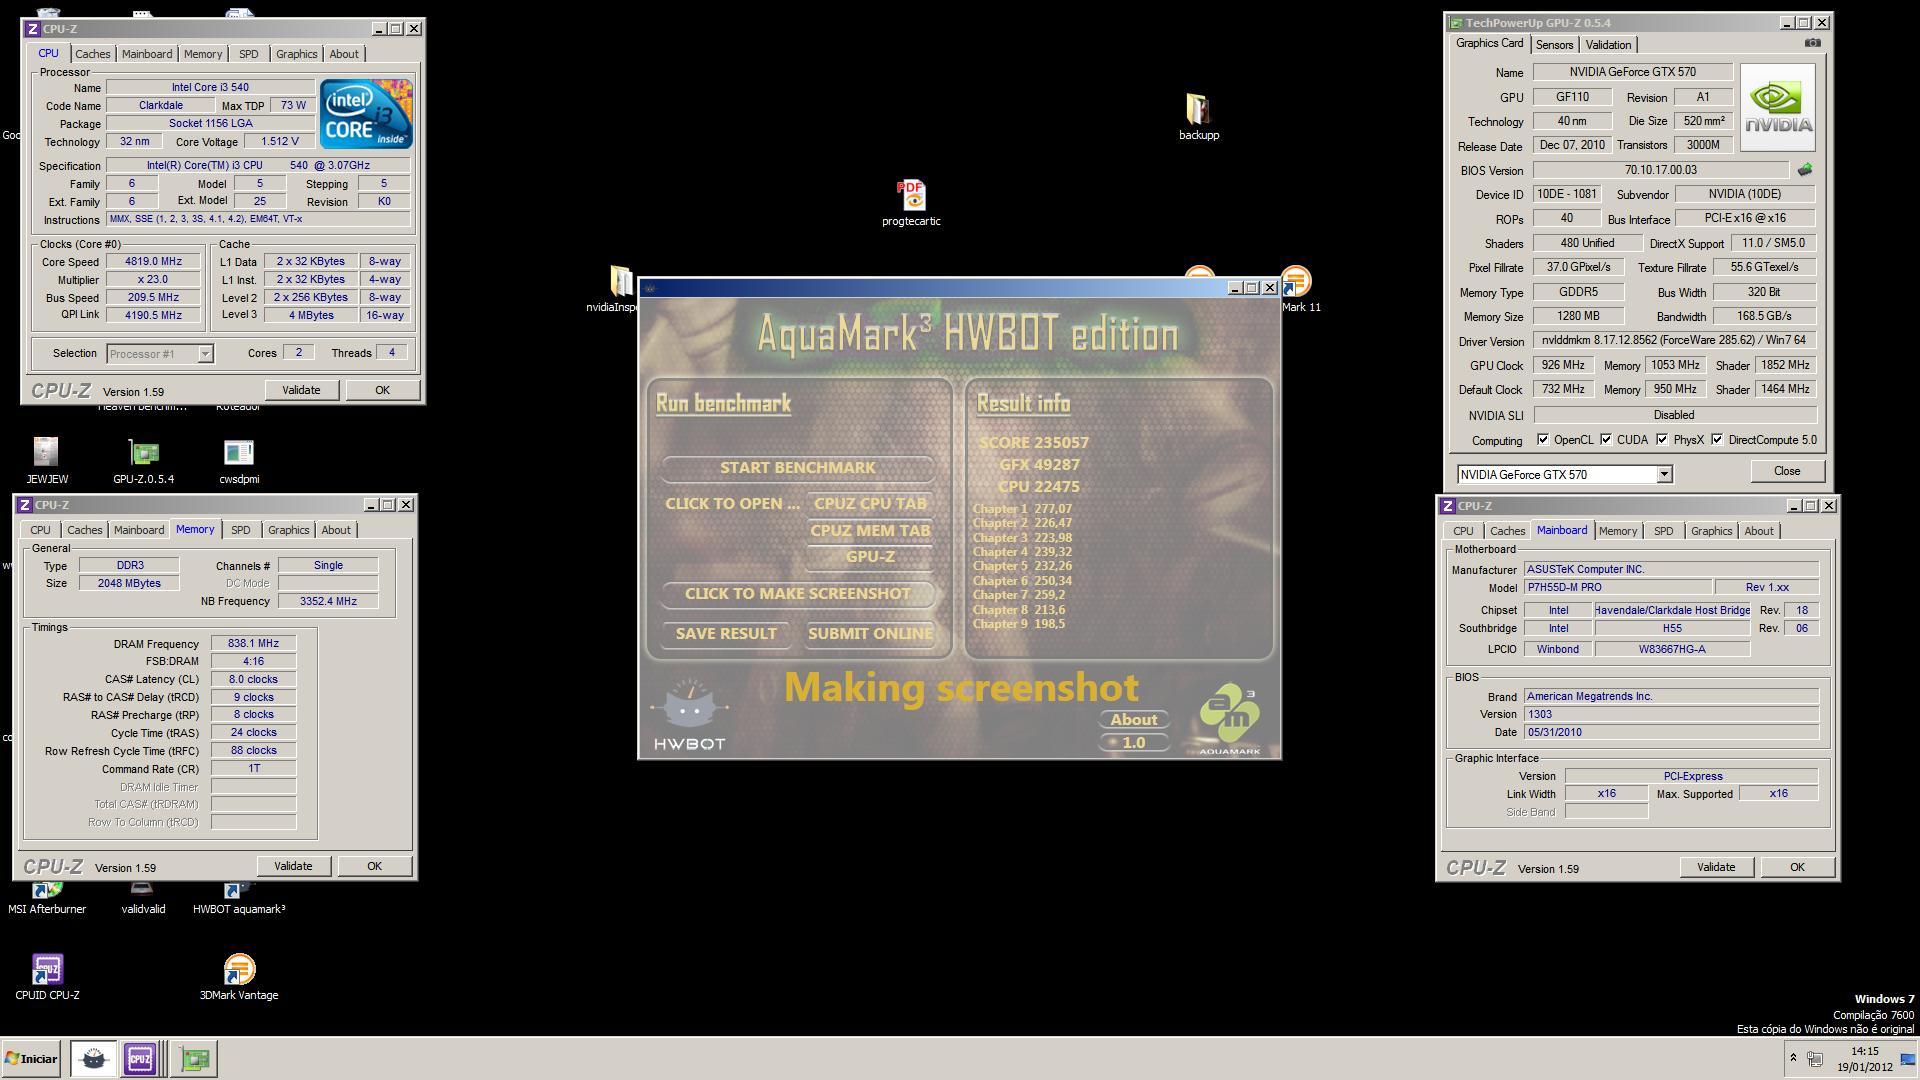Click CPUZ CPU TAB button
Viewport: 1920px width, 1080px height.
tap(870, 504)
